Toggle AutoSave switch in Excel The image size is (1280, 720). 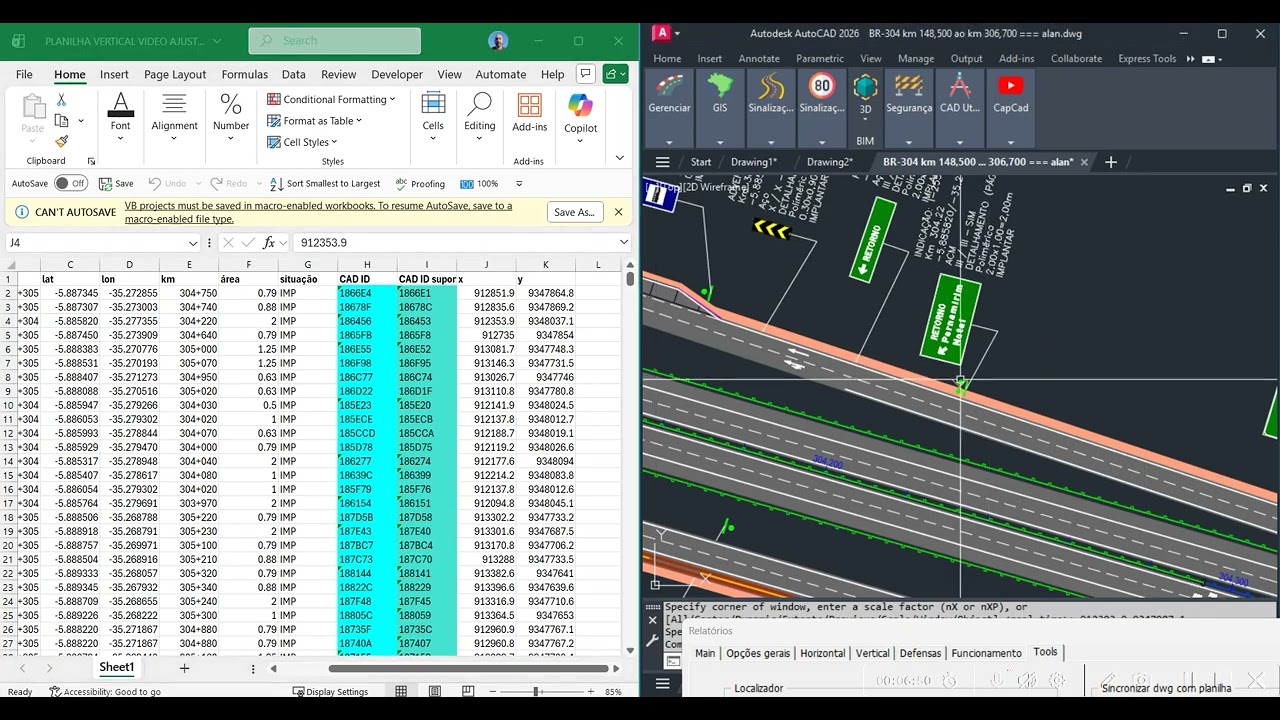(x=70, y=184)
